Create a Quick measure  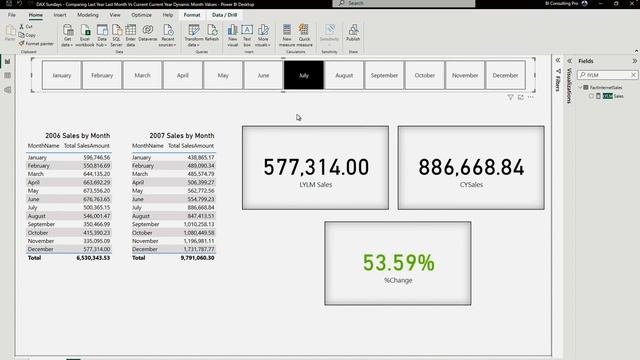(x=304, y=35)
